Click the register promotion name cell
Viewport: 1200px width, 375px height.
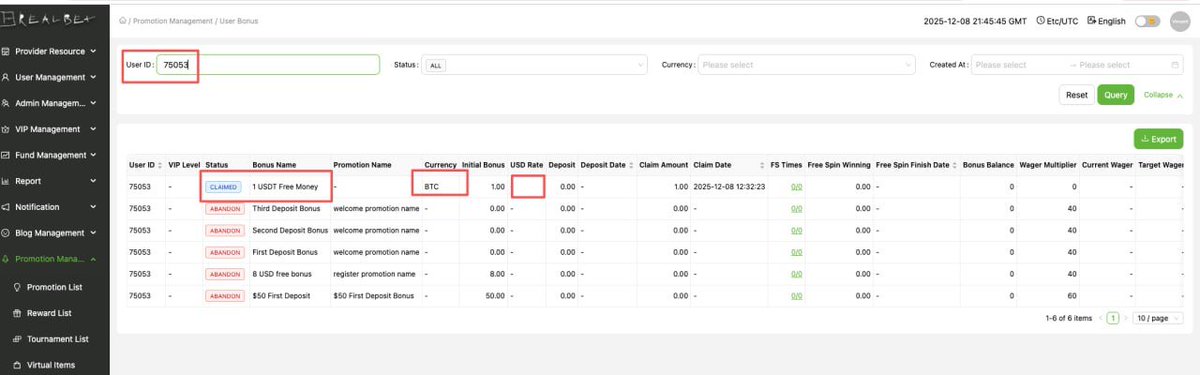pos(375,274)
